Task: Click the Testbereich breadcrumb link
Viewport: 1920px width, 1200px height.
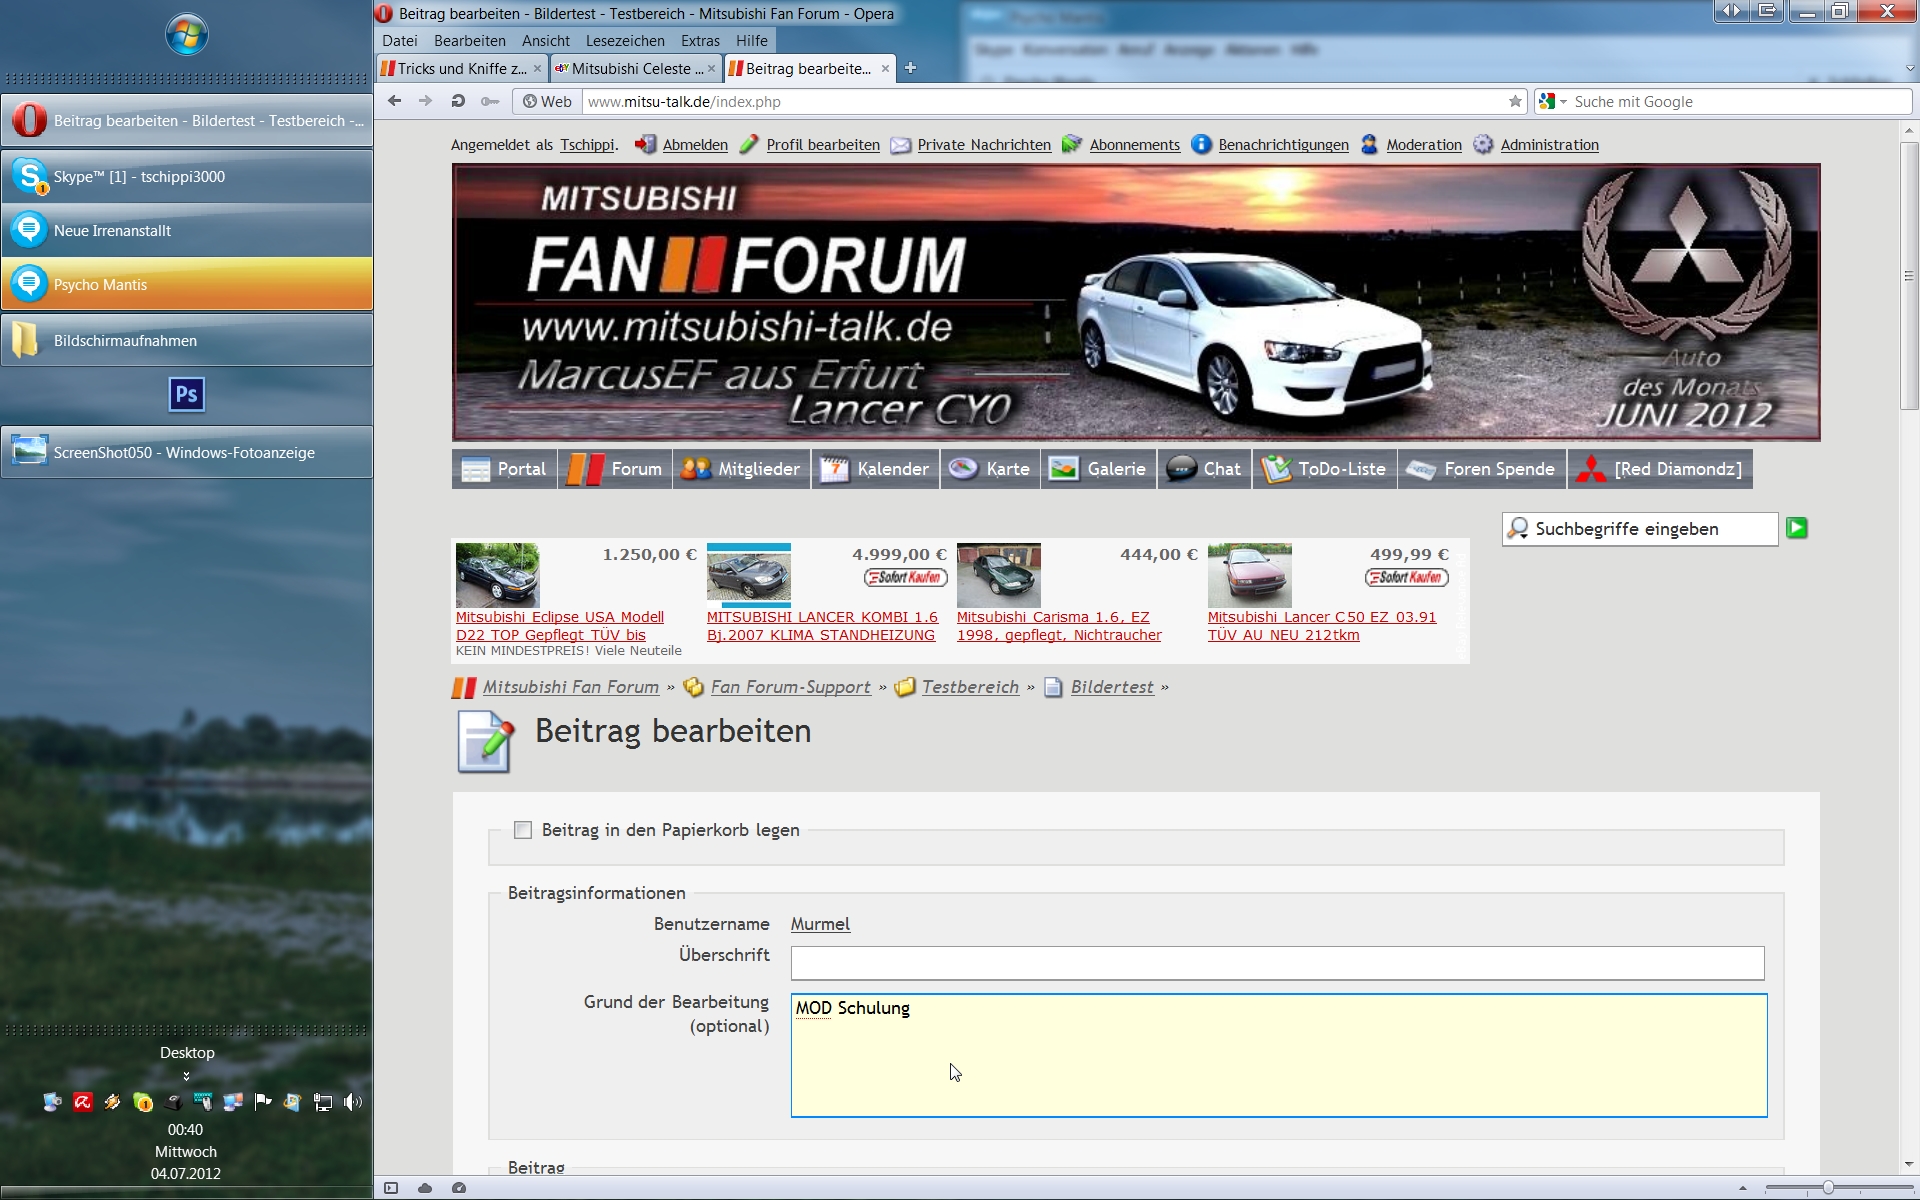Action: (970, 687)
